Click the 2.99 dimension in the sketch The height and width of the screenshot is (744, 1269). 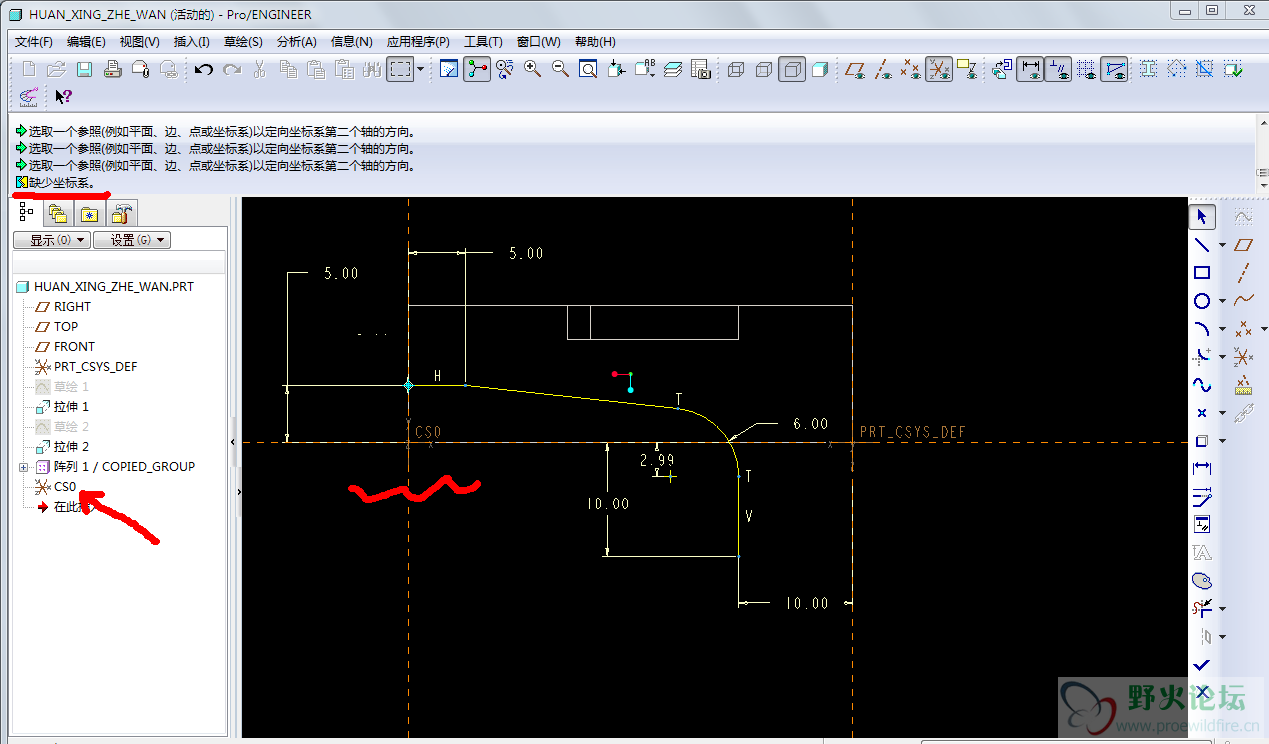coord(657,460)
